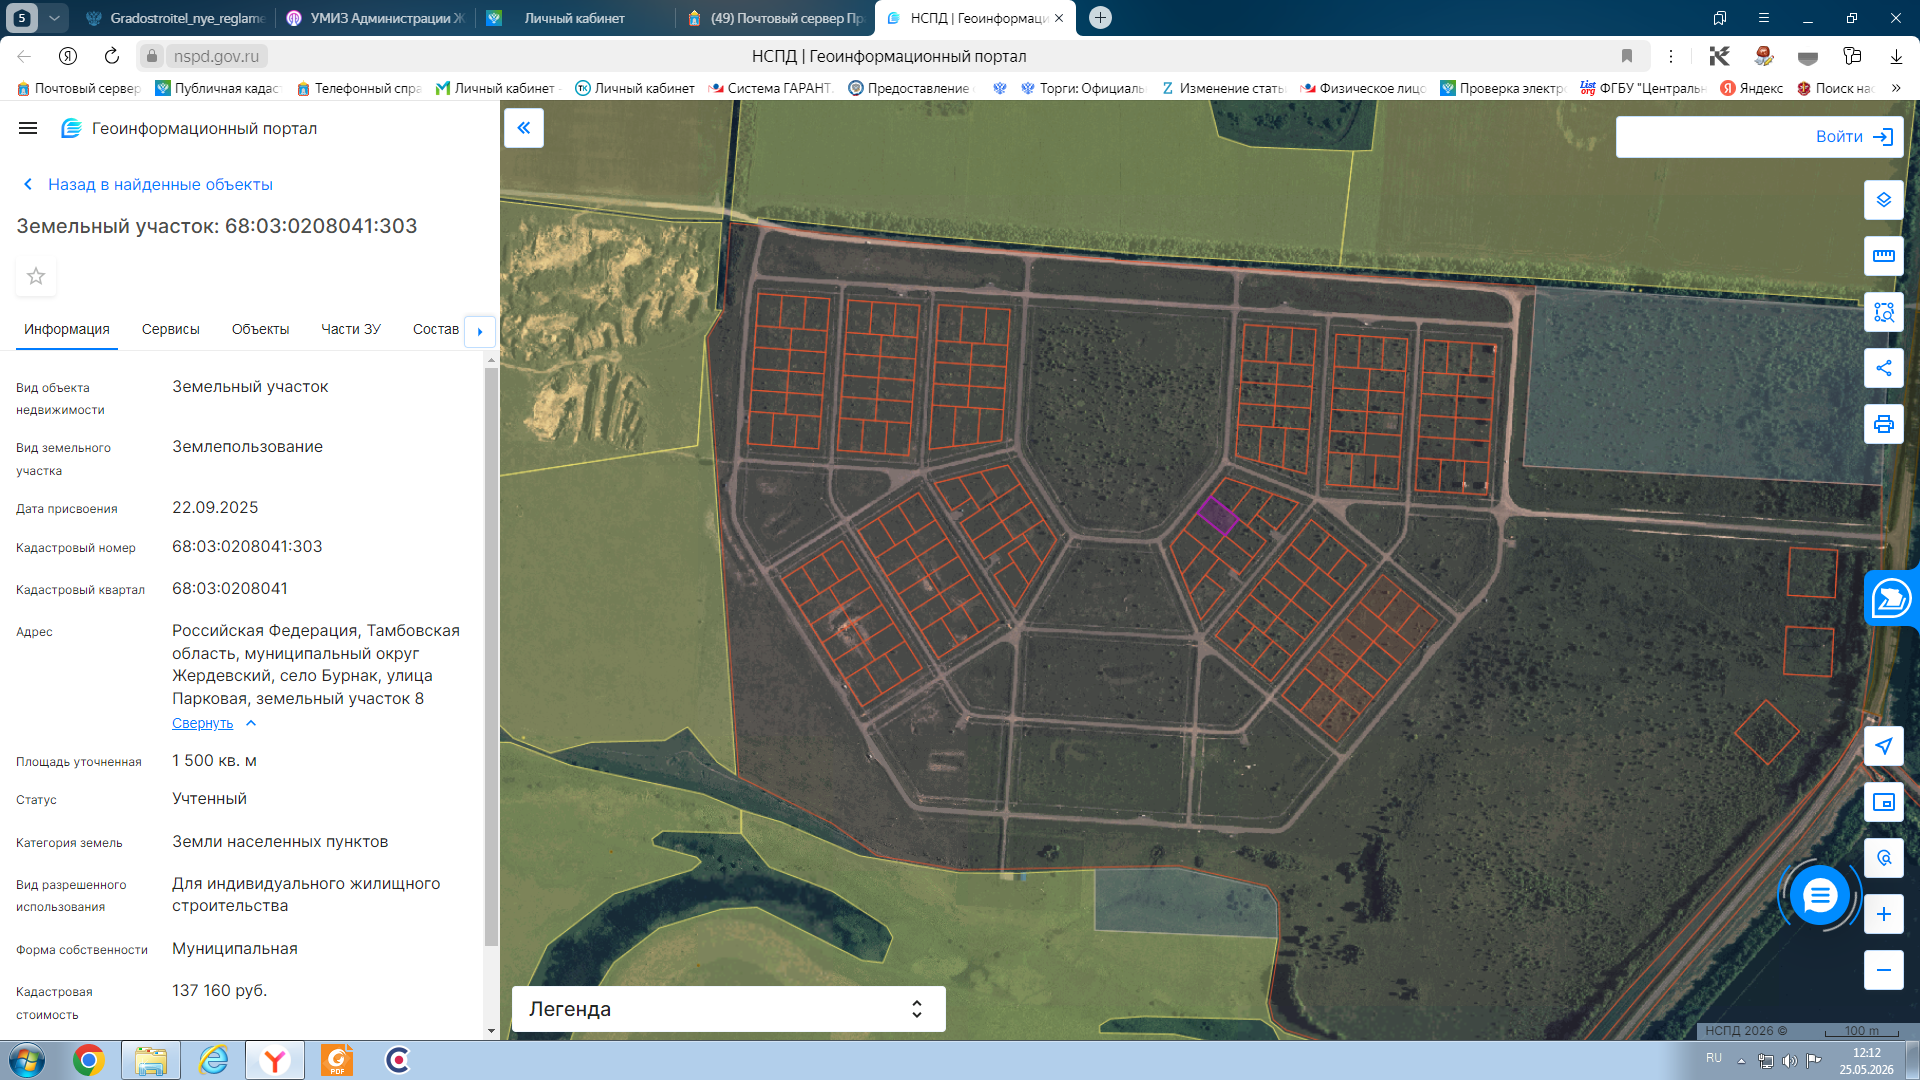Open the Windows Start menu
This screenshot has height=1080, width=1920.
pyautogui.click(x=27, y=1060)
